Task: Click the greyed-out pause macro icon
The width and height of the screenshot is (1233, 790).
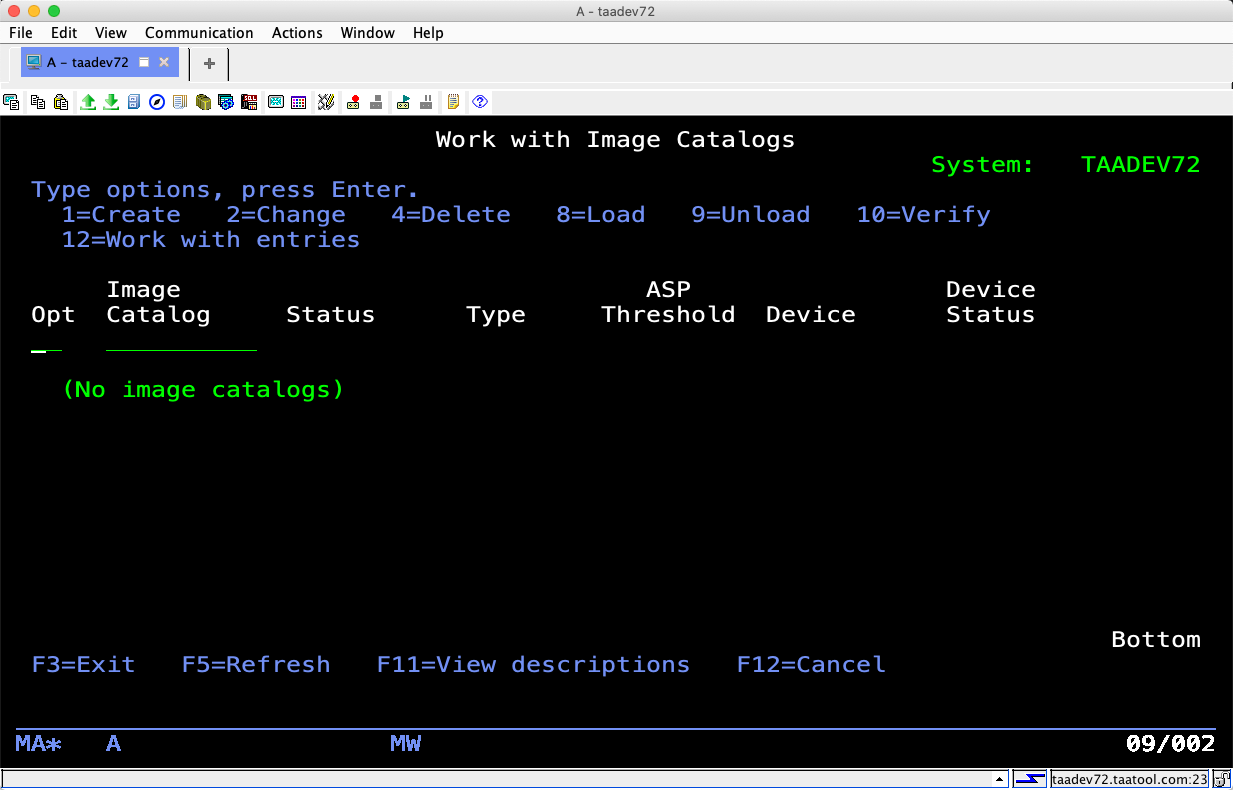Action: pos(426,102)
